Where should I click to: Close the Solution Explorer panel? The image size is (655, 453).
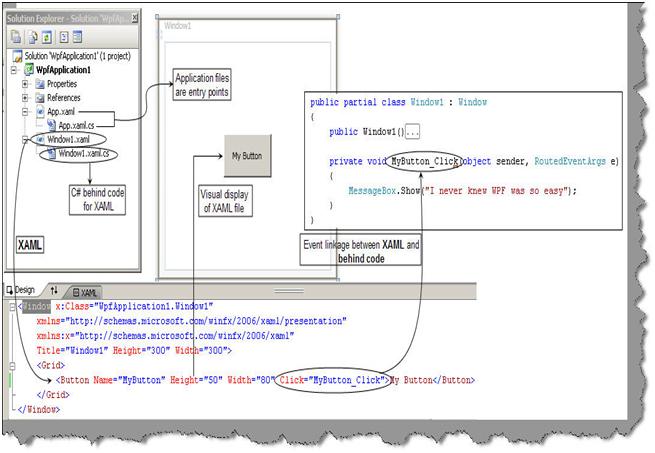(x=135, y=18)
